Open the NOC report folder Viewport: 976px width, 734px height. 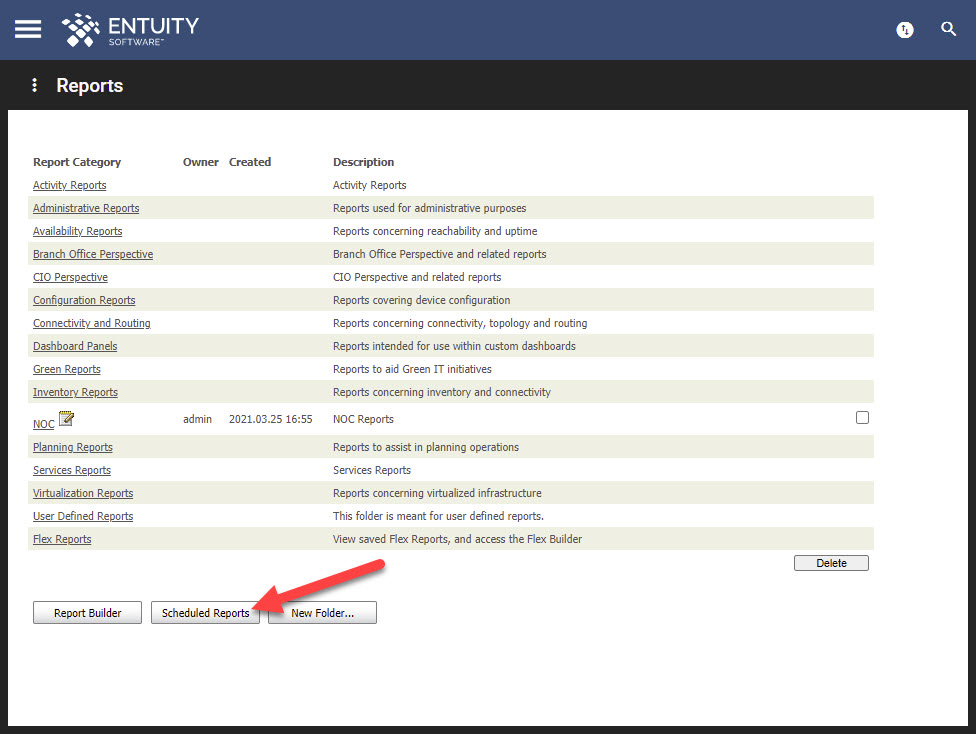click(x=44, y=424)
